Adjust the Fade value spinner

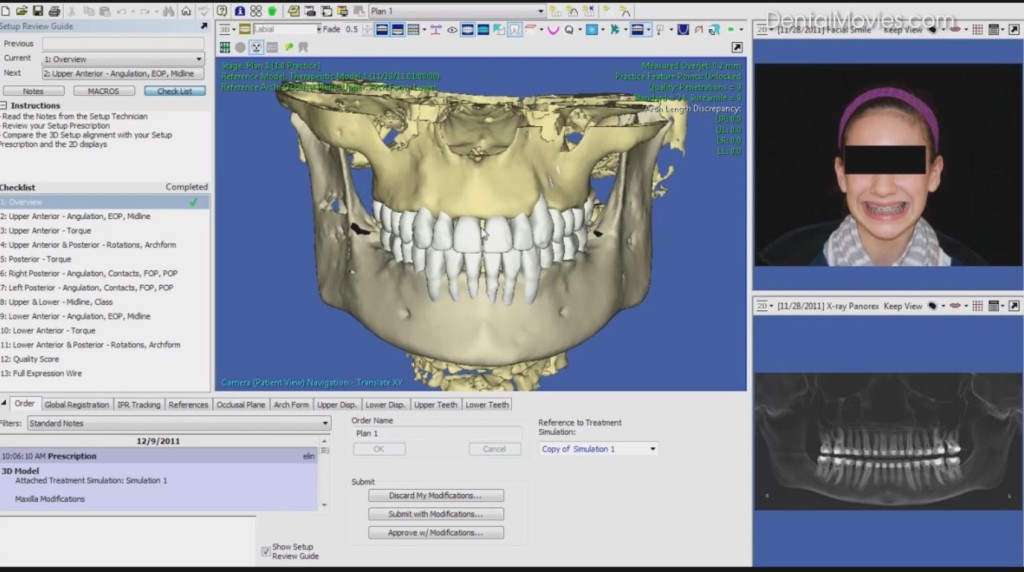367,29
